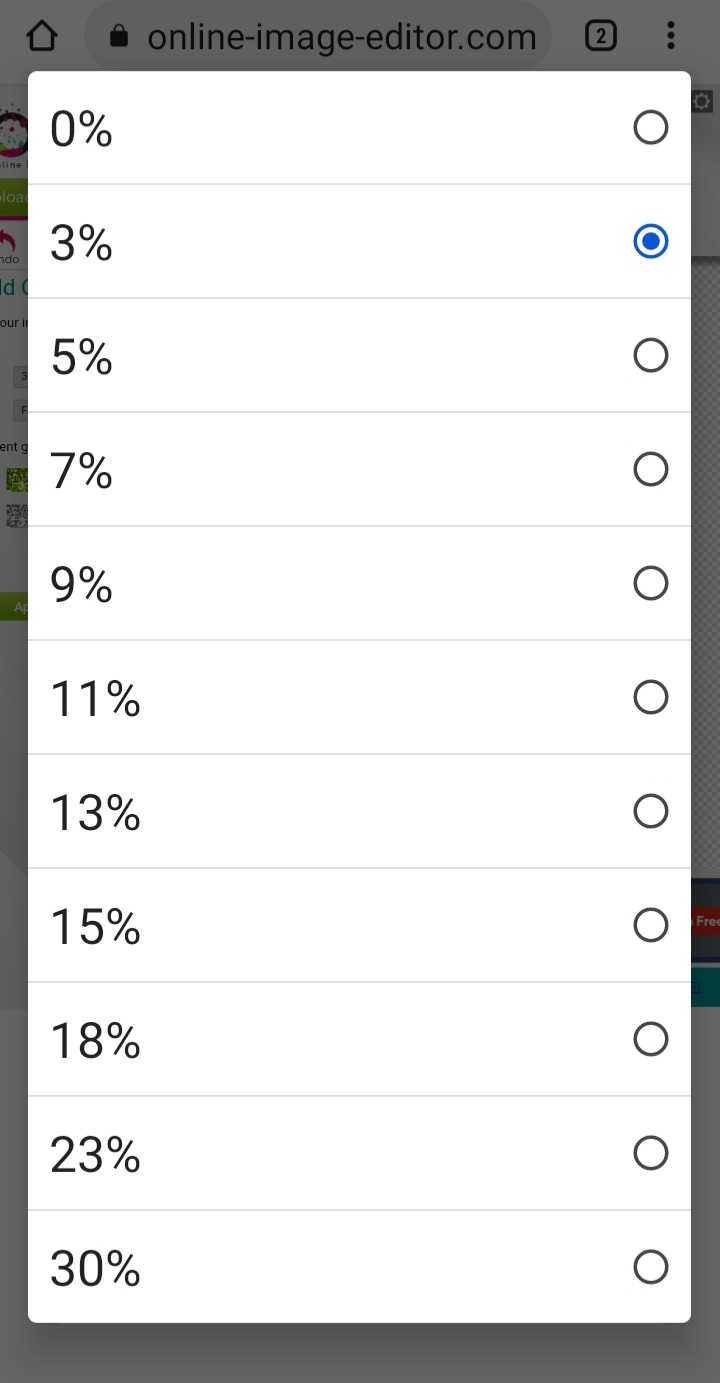Select the 5% radio button
This screenshot has width=720, height=1383.
tap(650, 355)
